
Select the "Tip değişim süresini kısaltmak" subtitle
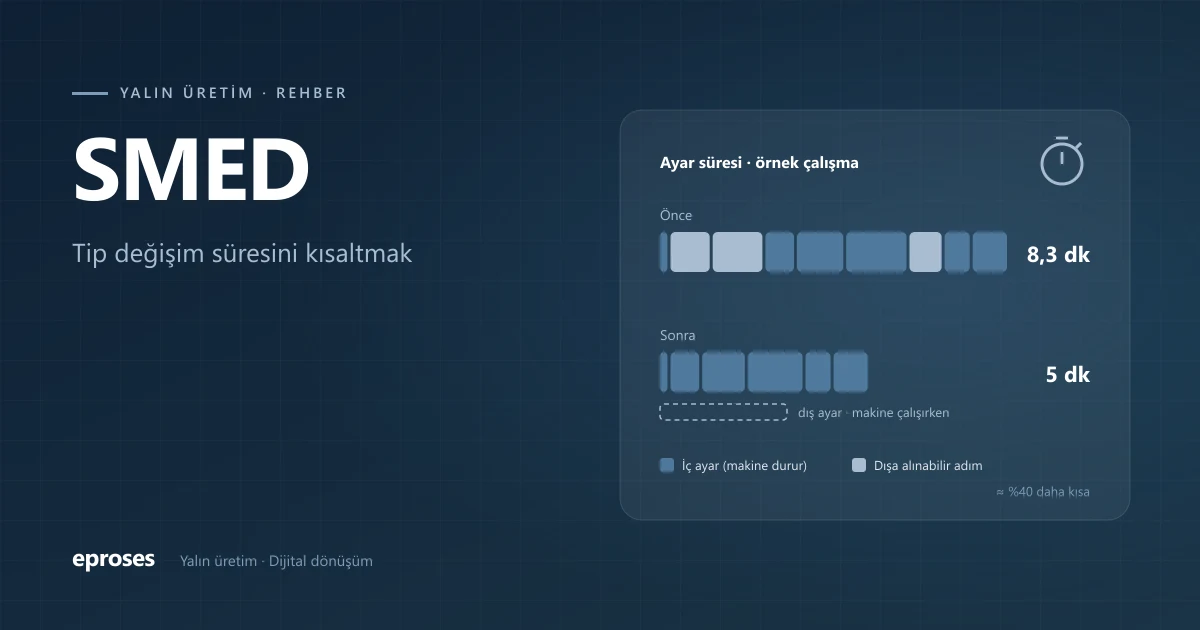242,253
